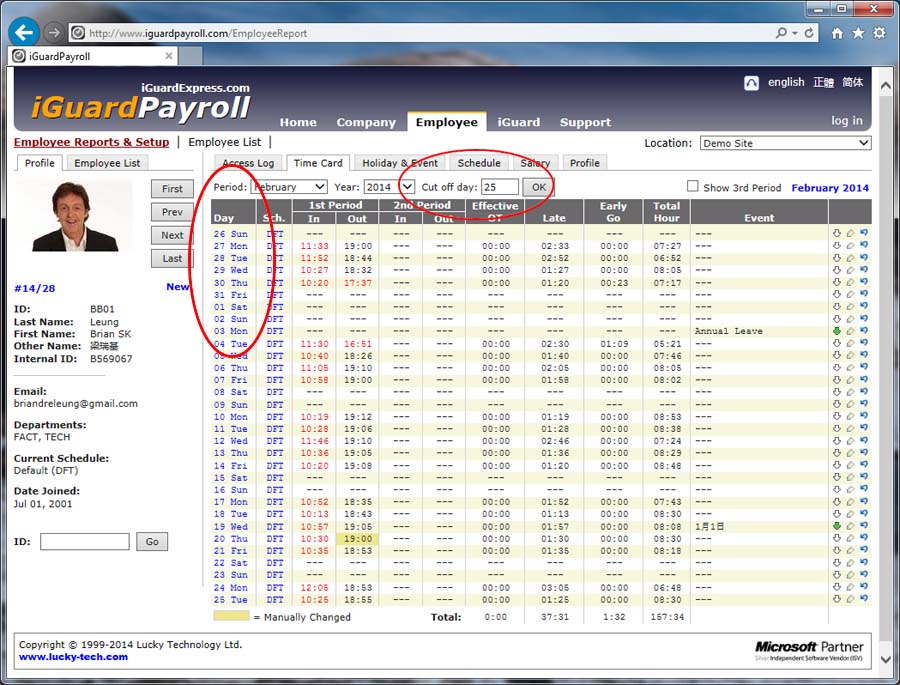The width and height of the screenshot is (900, 685).
Task: Open the Location dropdown showing Demo Site
Action: (x=785, y=143)
